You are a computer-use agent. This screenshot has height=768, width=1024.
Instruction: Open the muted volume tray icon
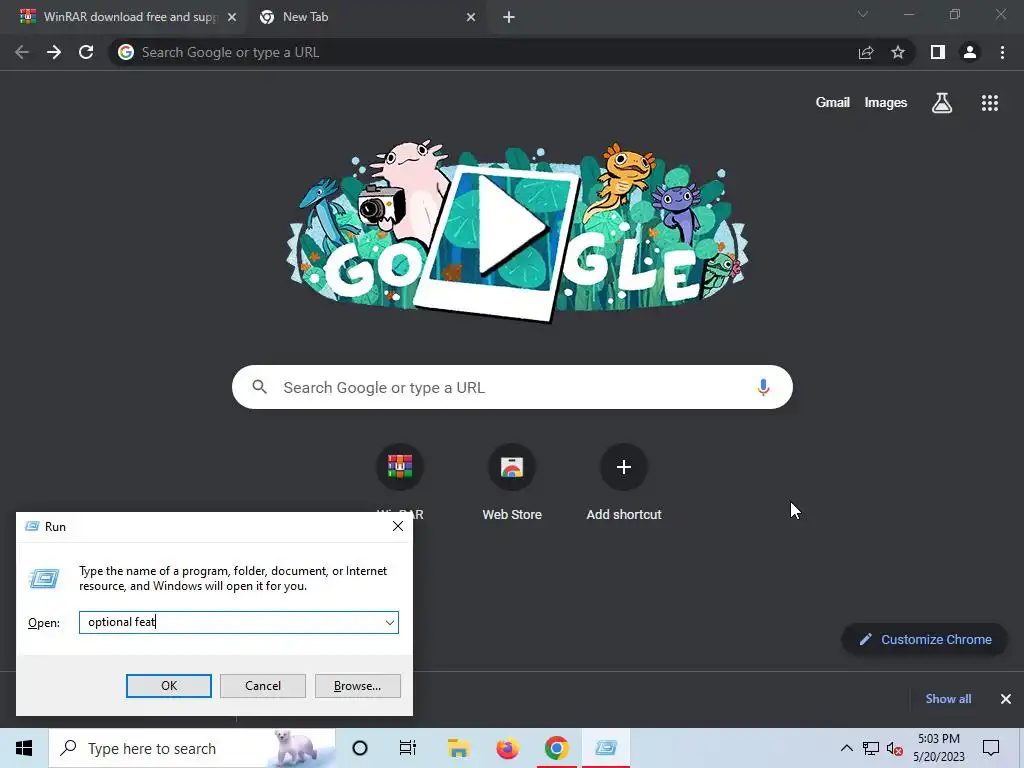[x=895, y=748]
